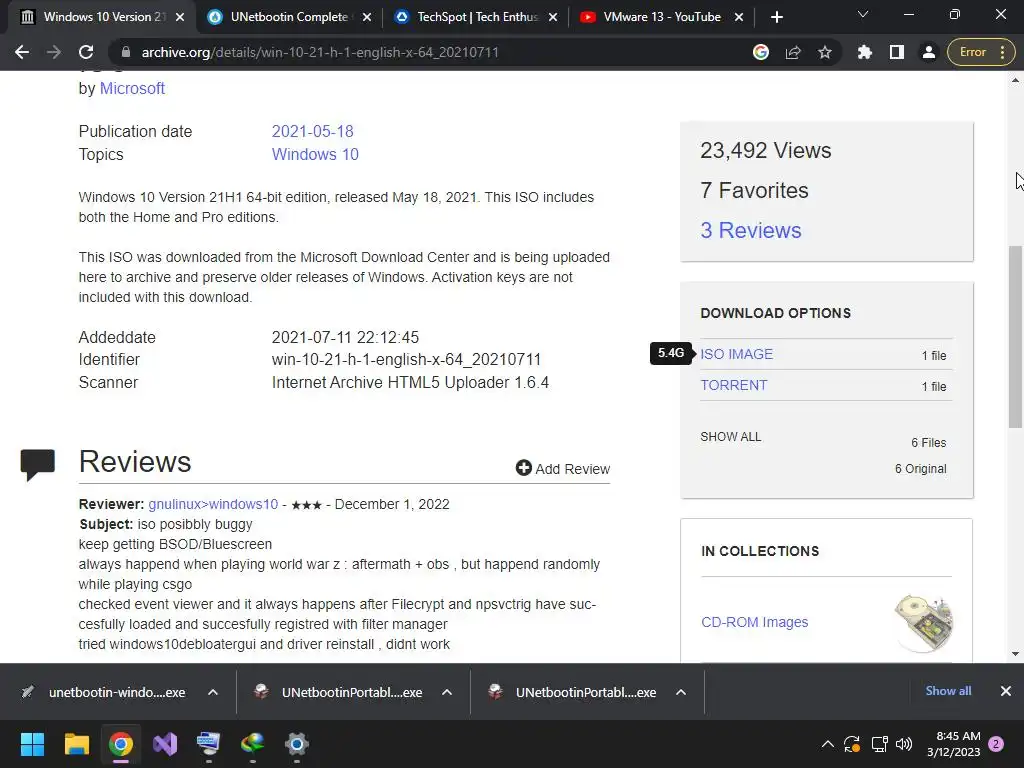
Task: Click the forward navigation arrow
Action: click(54, 52)
